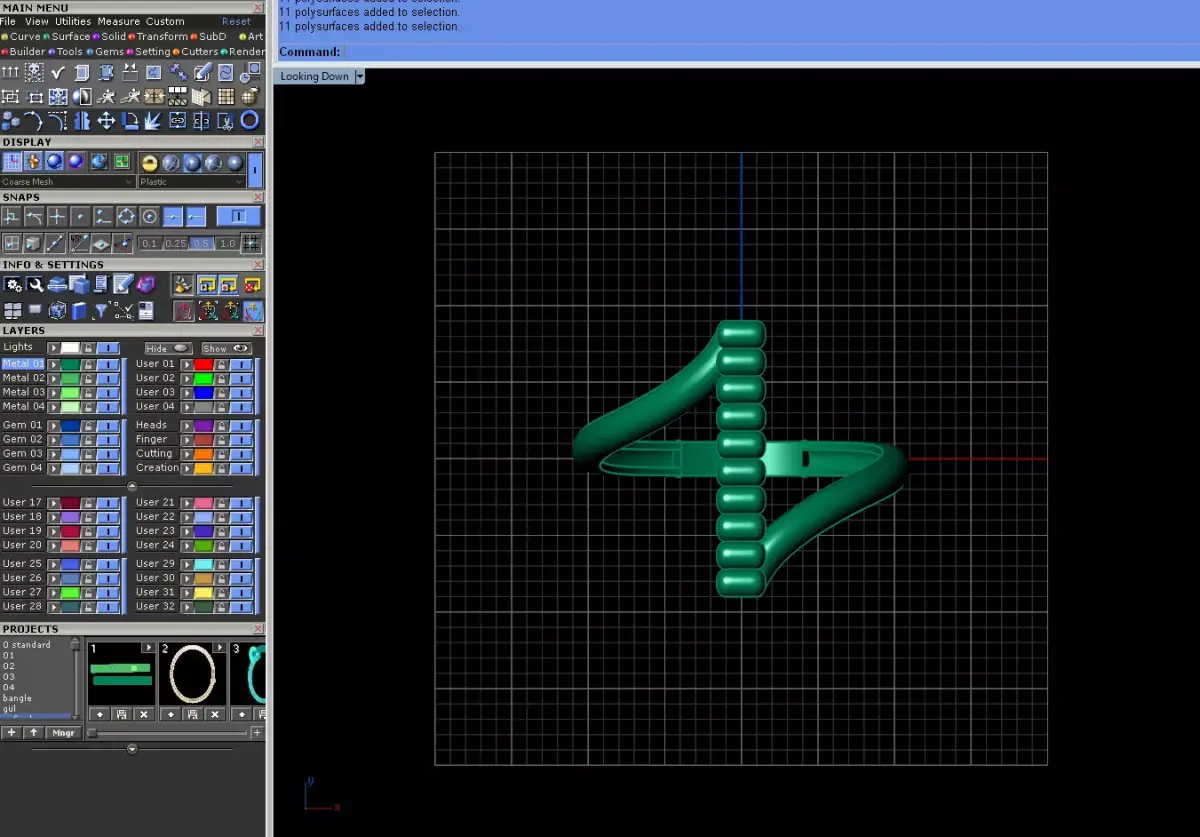
Task: Click the Show layers button
Action: 227,348
